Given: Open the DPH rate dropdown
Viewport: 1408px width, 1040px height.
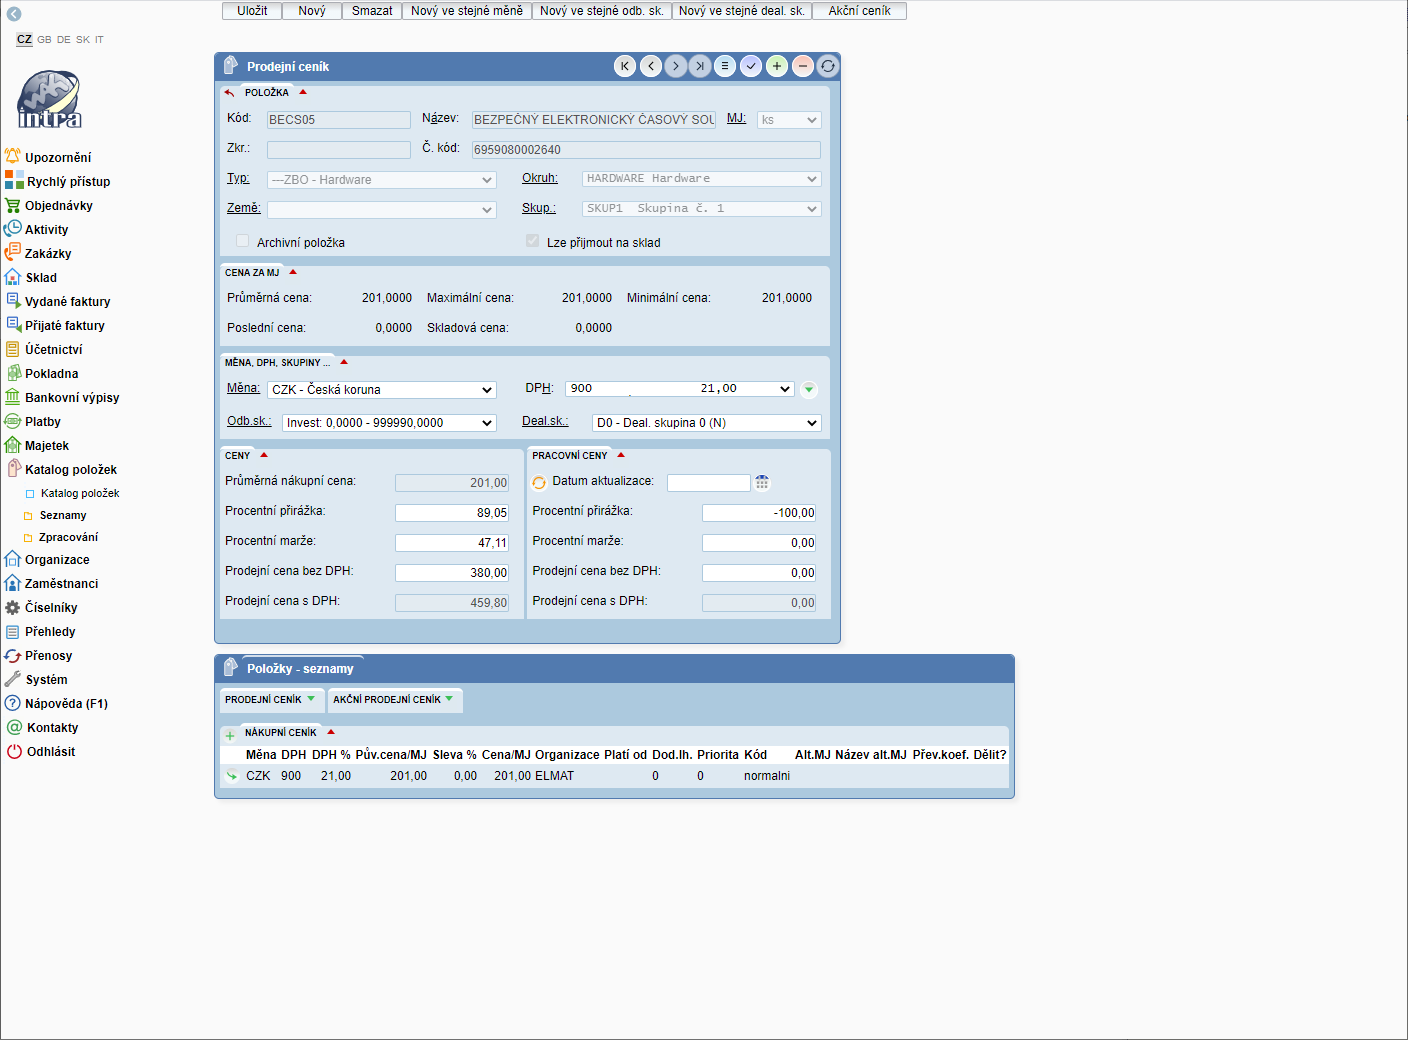Looking at the screenshot, I should 680,389.
